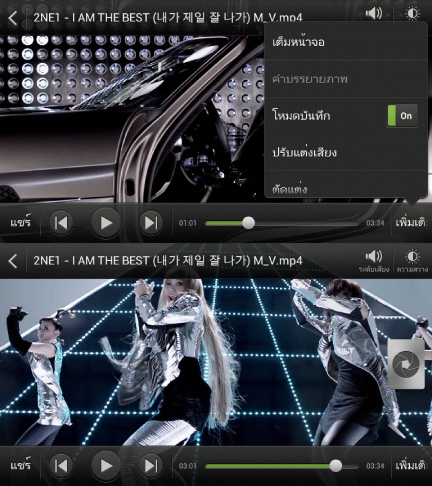Click the top player video title
The height and width of the screenshot is (486, 432).
click(168, 17)
